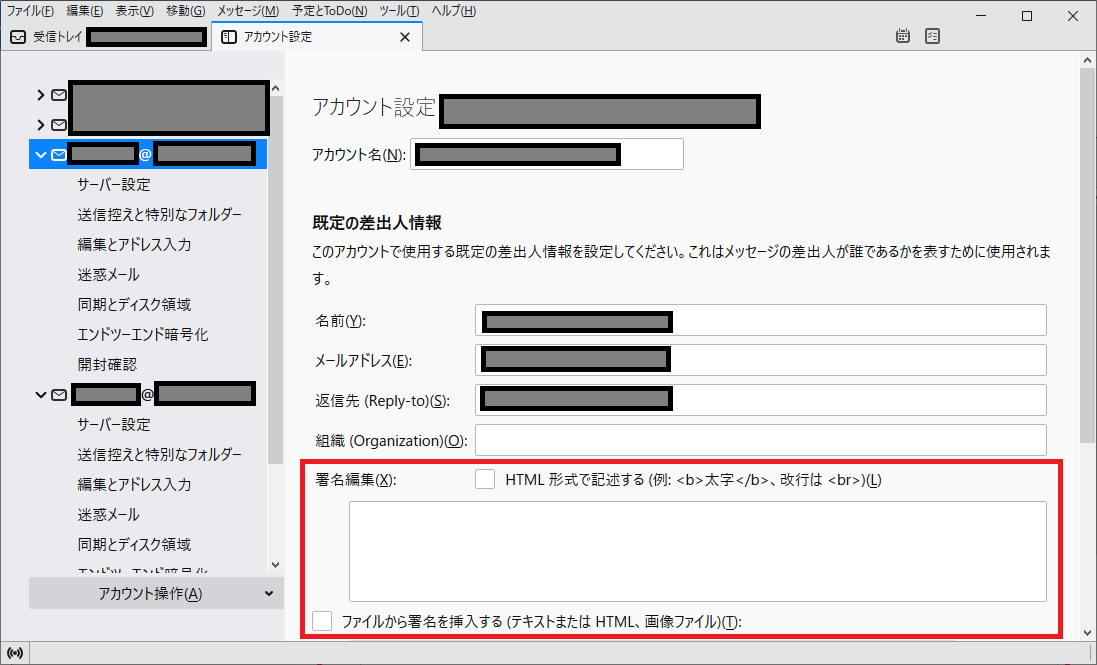Select エンドツーエンド暗号化 under selected account
Viewport: 1097px width, 665px height.
point(143,335)
